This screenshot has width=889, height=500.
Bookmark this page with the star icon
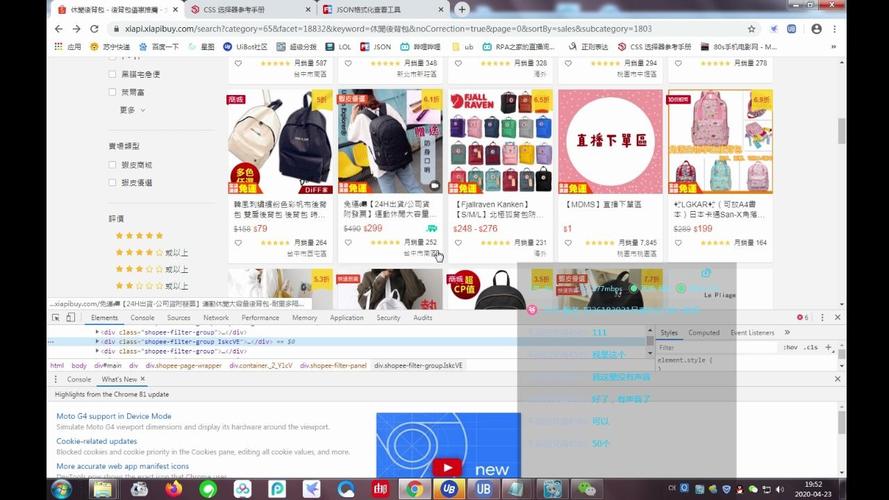751,29
